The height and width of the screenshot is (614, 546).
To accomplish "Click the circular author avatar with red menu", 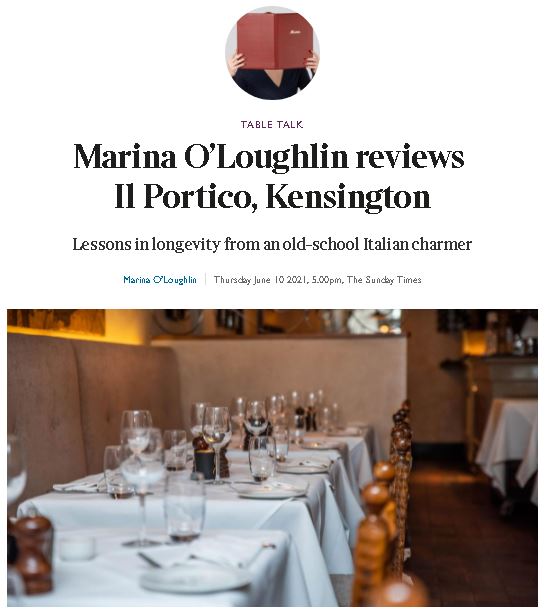I will tap(272, 53).
